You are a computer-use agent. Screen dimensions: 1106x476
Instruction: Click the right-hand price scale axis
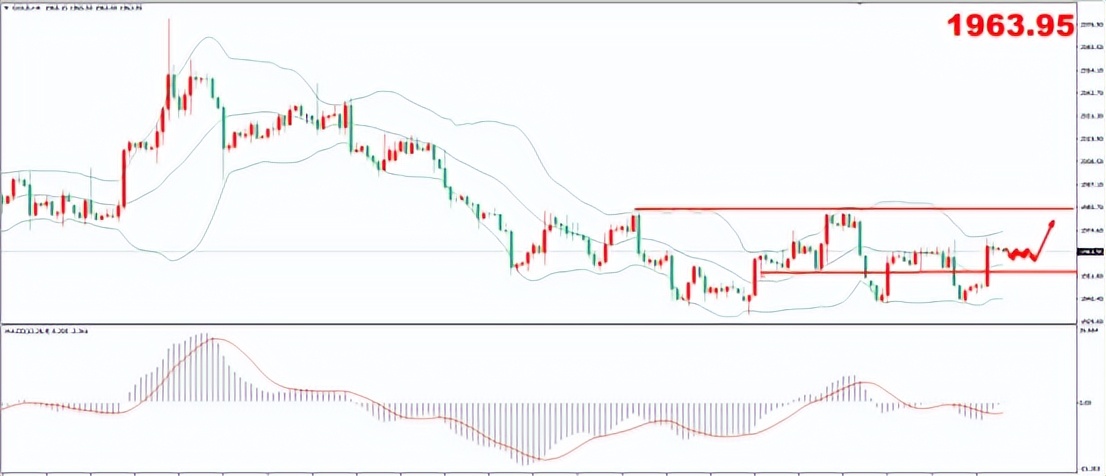point(1092,160)
